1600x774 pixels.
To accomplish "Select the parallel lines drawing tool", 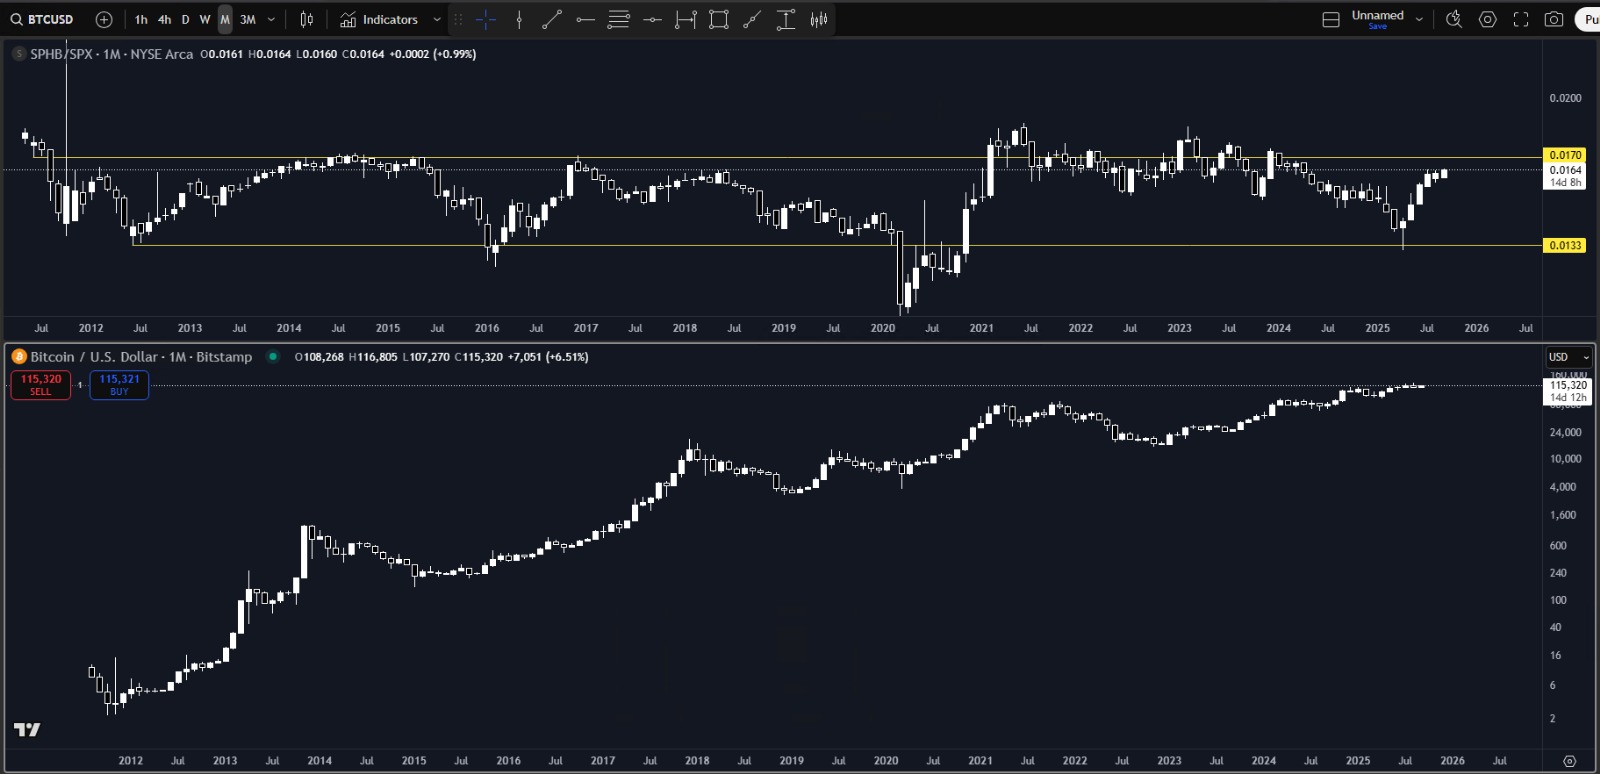I will point(619,19).
